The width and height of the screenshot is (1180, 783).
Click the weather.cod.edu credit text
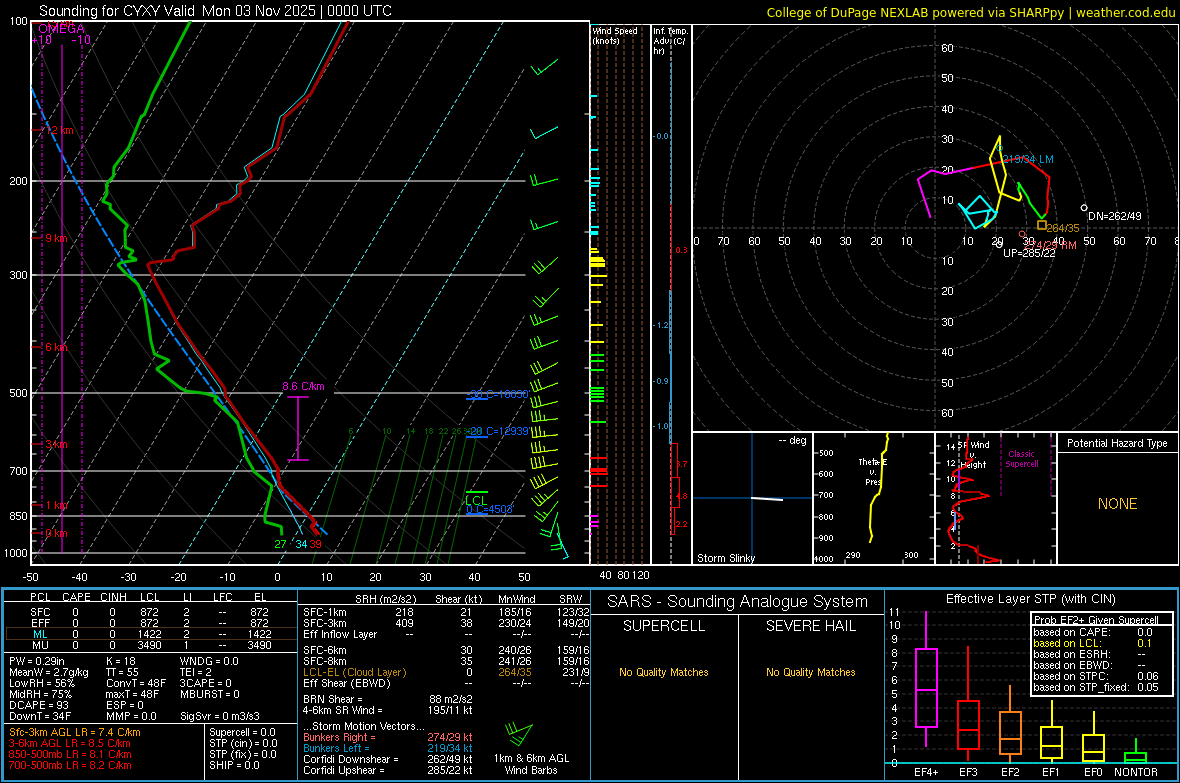1125,12
